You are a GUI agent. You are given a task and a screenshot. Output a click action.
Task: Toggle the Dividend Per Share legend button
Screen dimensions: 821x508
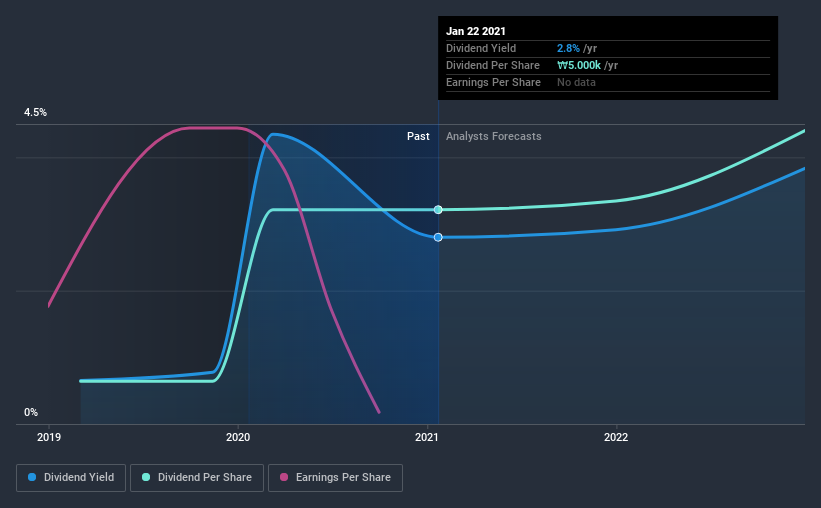(x=197, y=478)
